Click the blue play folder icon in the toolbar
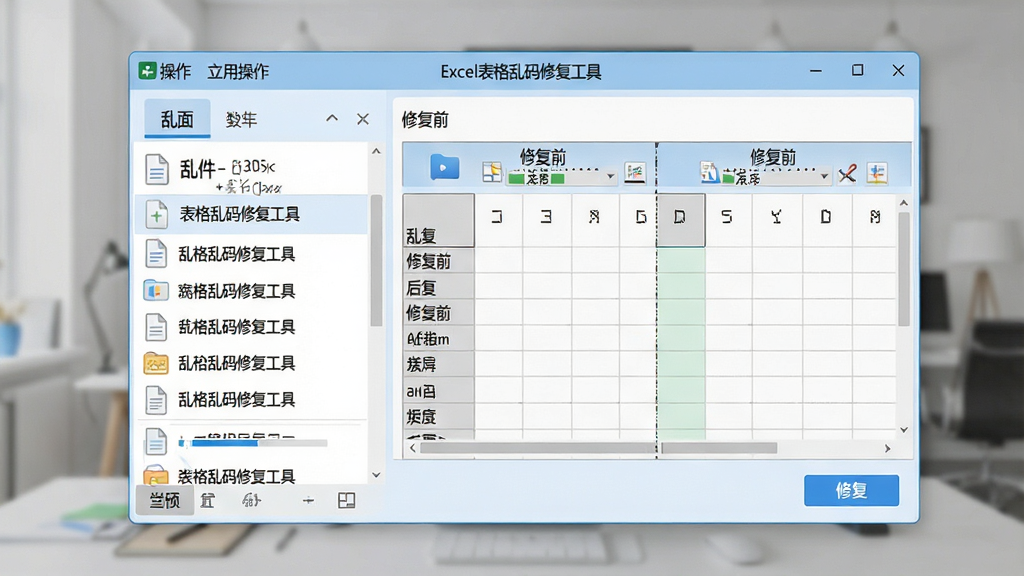1024x576 pixels. coord(445,167)
